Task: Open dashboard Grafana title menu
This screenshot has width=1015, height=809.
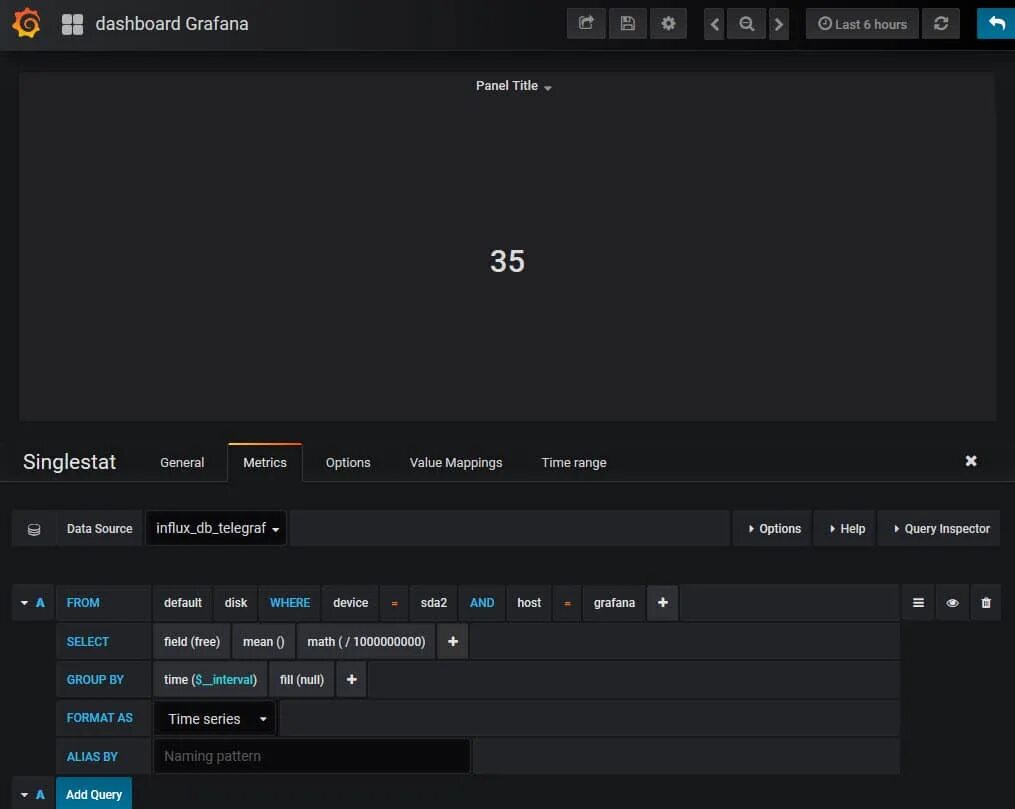Action: point(172,24)
